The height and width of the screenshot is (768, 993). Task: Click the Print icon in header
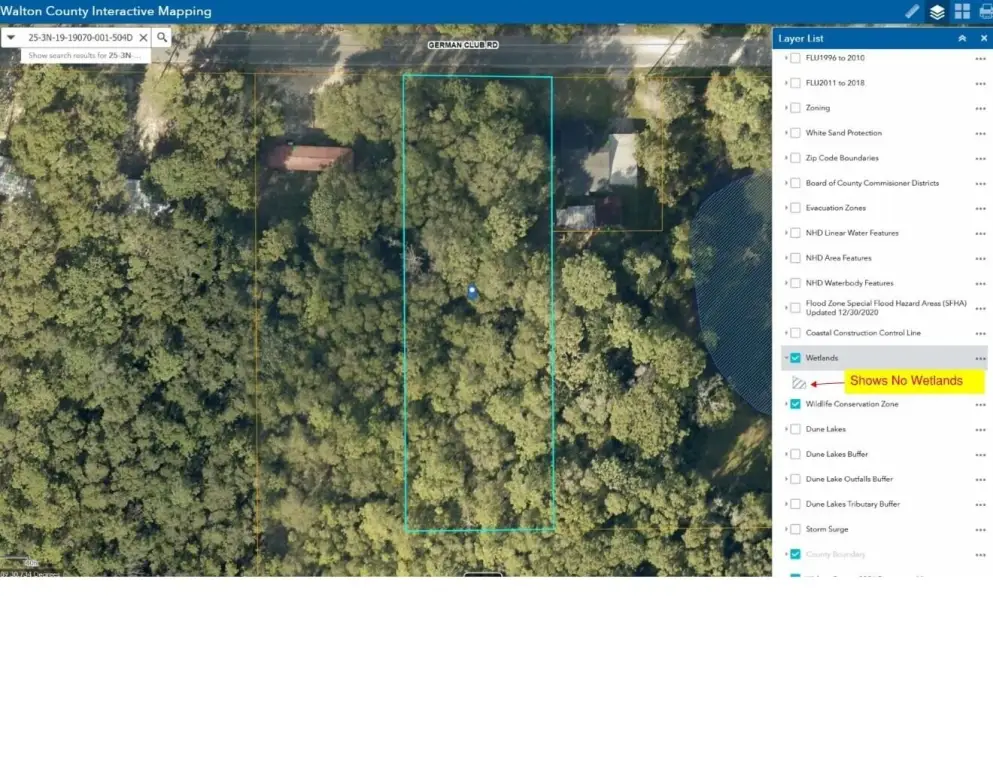click(x=986, y=11)
